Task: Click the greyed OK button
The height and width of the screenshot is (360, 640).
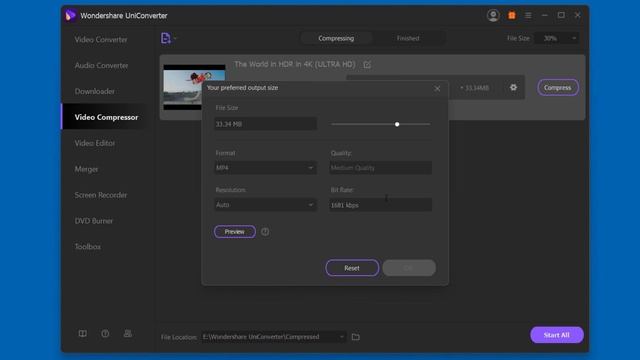Action: click(x=409, y=268)
